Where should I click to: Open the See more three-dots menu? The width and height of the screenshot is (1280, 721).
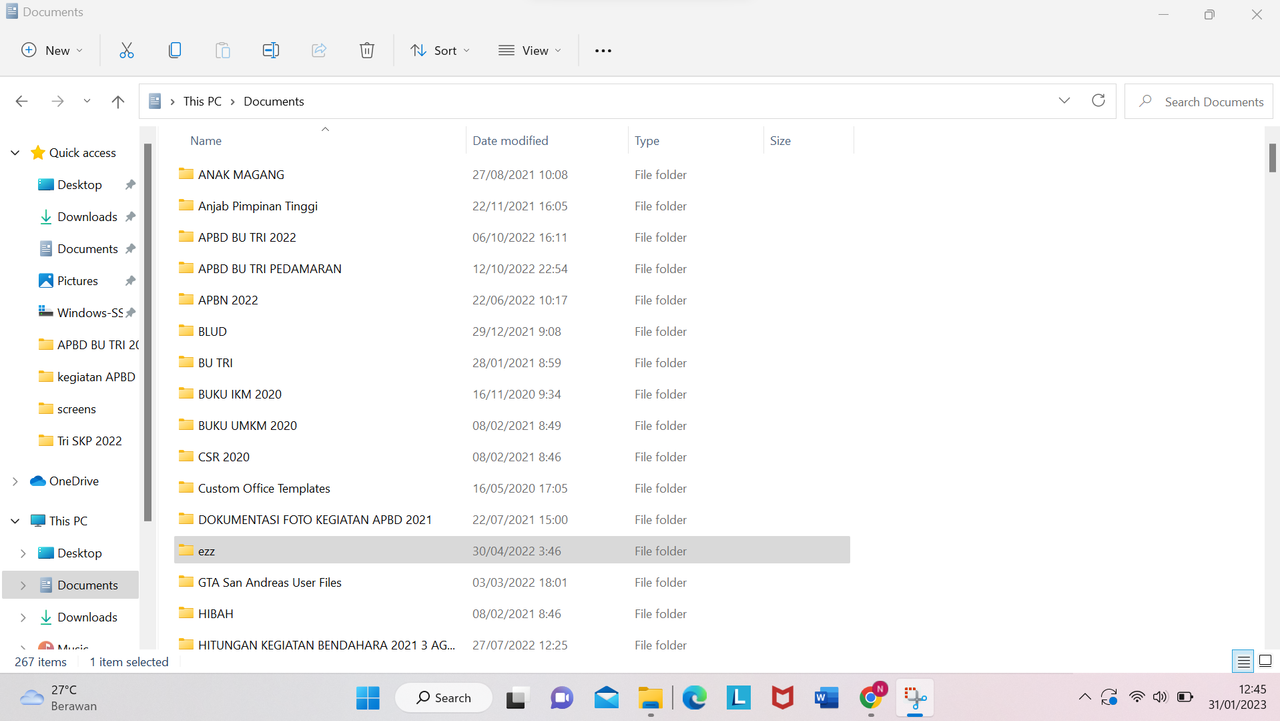(603, 50)
